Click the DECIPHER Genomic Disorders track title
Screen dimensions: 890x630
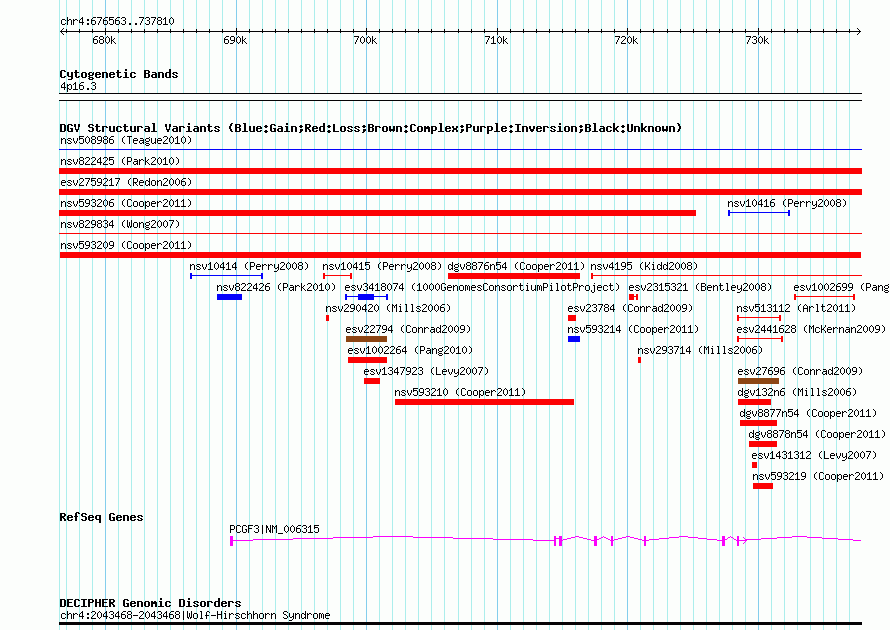tap(150, 603)
